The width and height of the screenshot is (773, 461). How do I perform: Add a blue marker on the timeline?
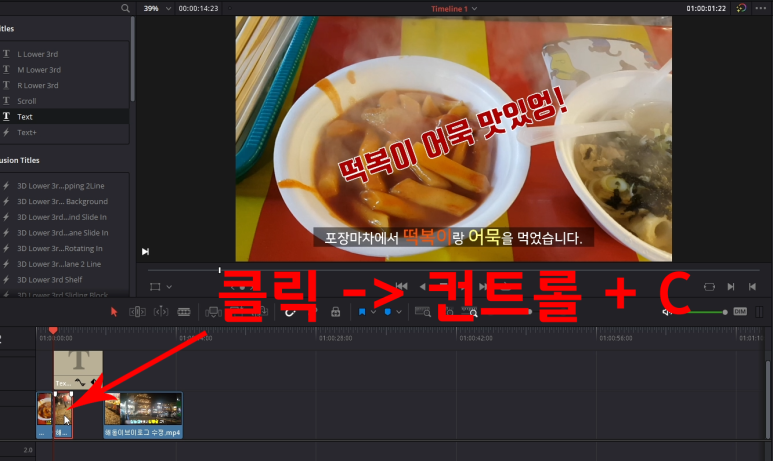pyautogui.click(x=387, y=312)
